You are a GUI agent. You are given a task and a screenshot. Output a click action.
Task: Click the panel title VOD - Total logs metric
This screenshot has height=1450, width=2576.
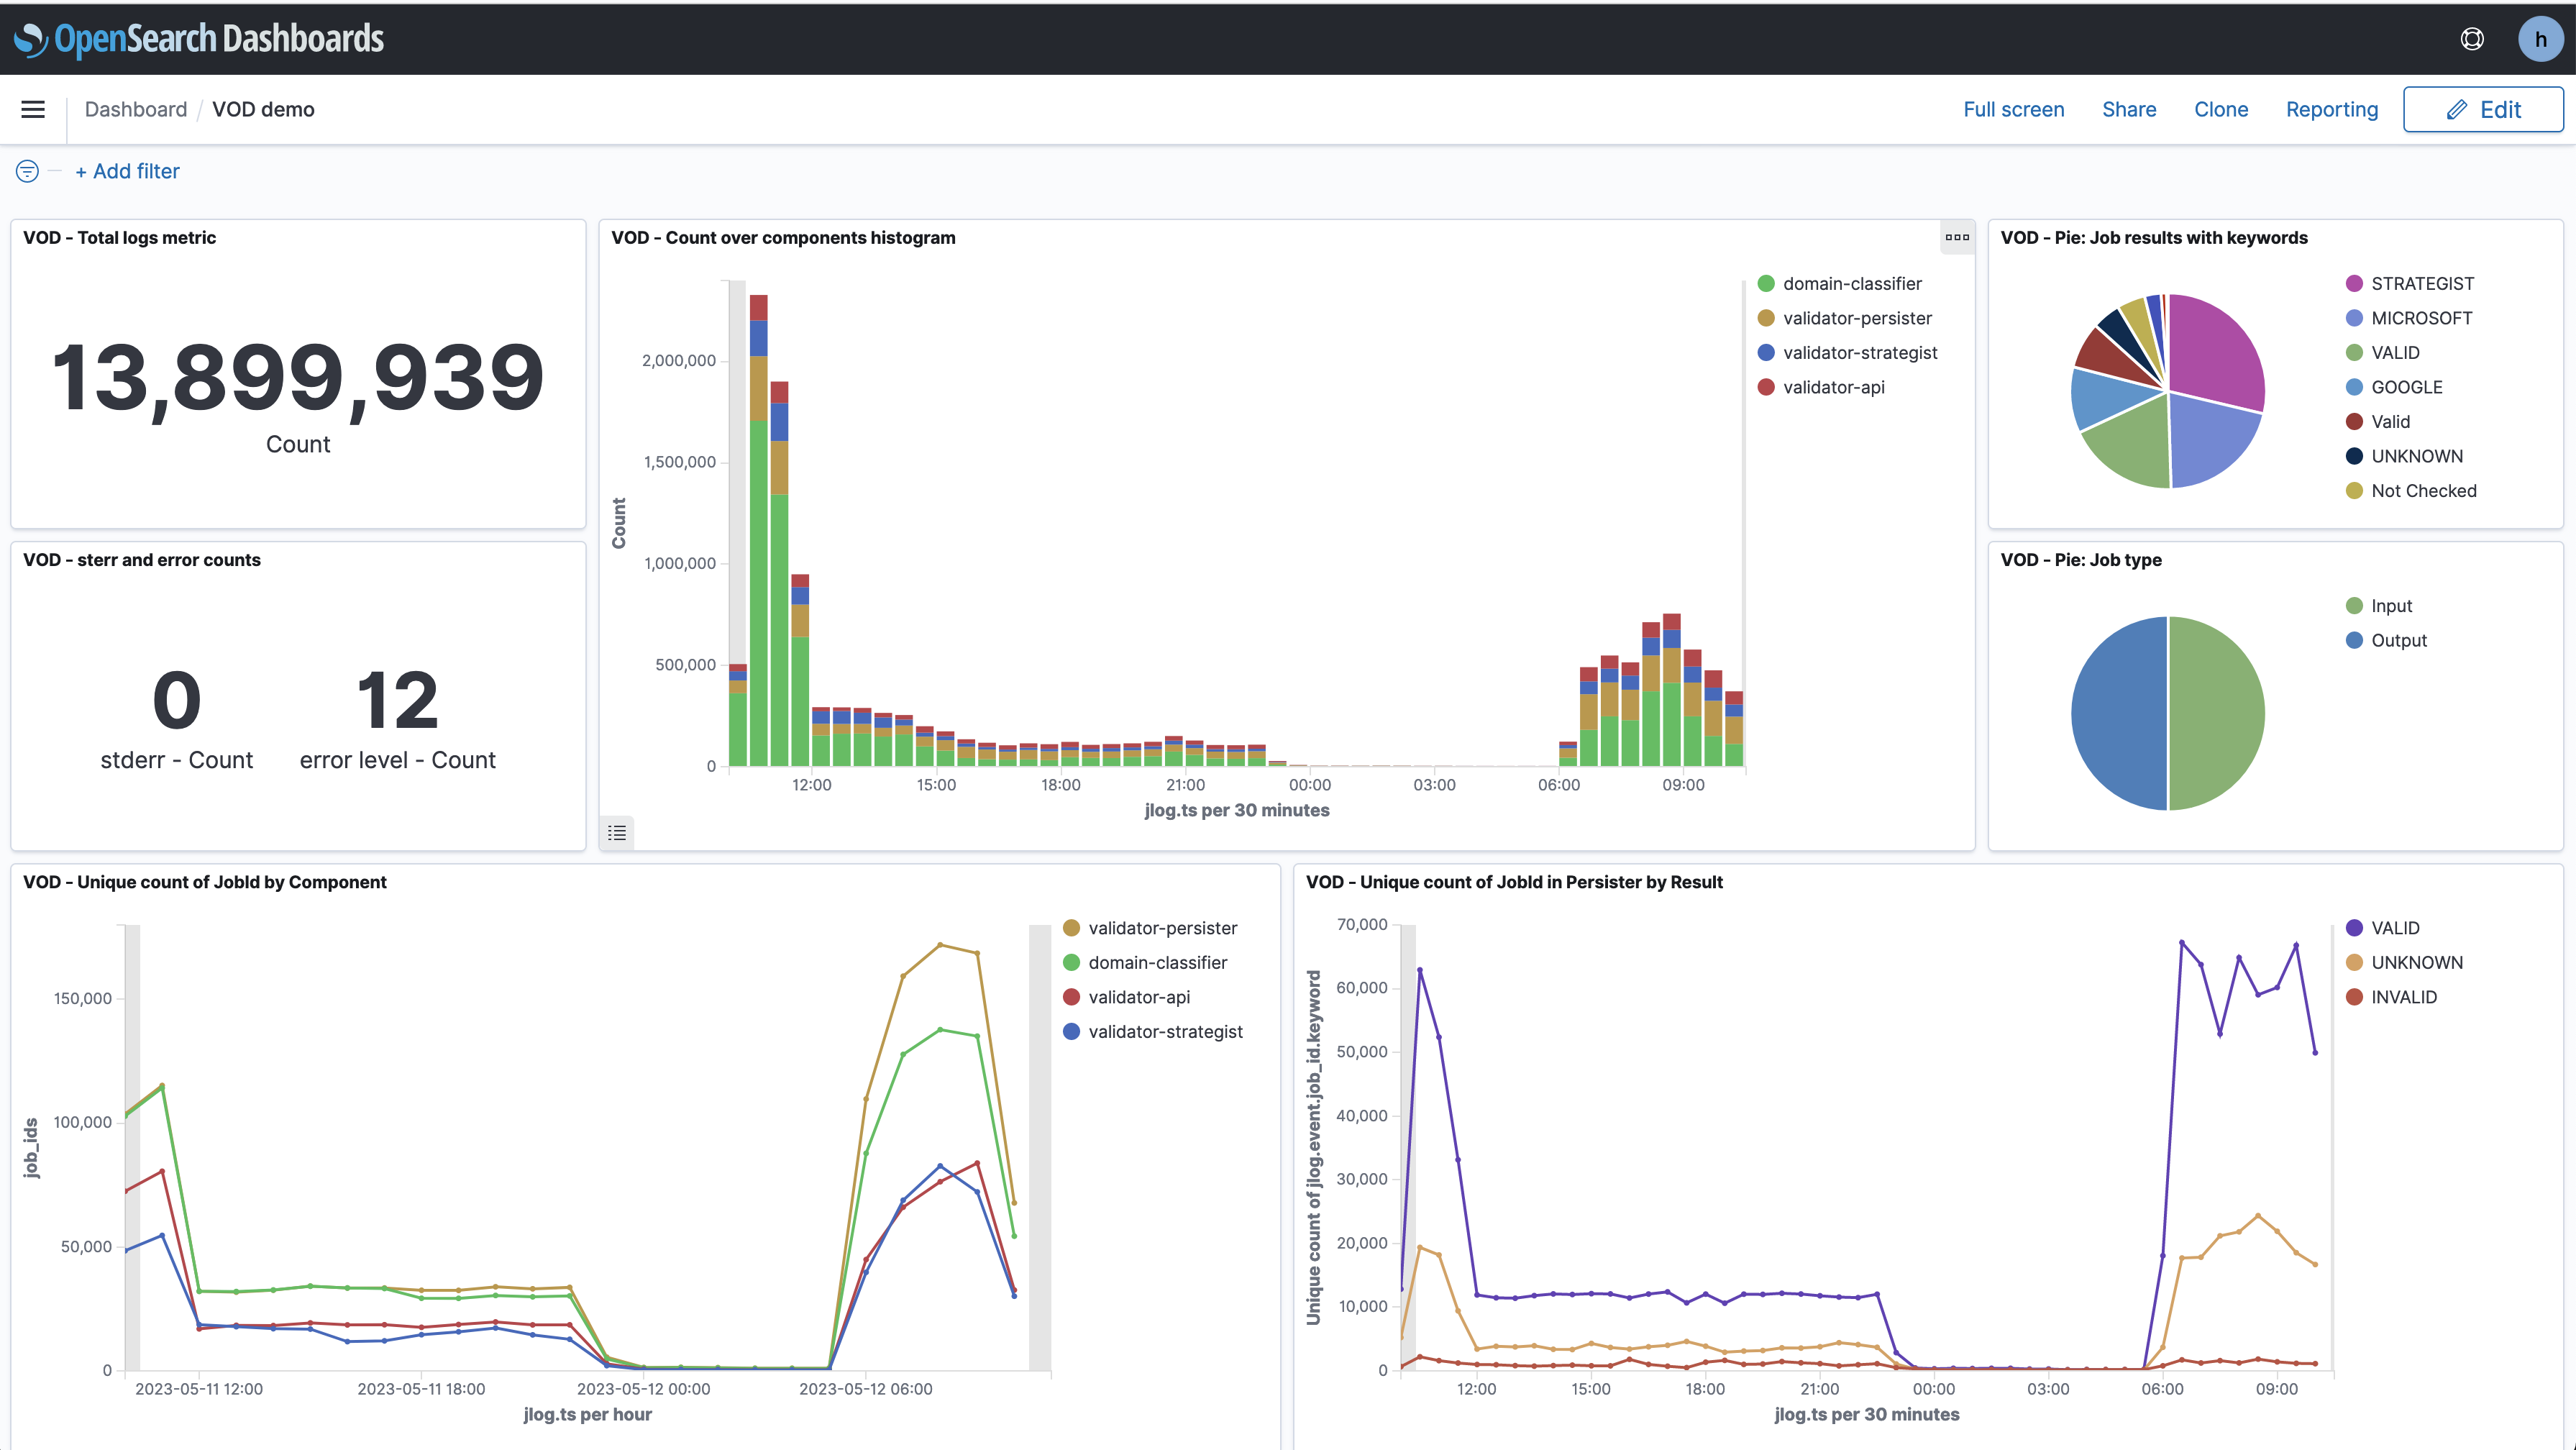[x=120, y=237]
